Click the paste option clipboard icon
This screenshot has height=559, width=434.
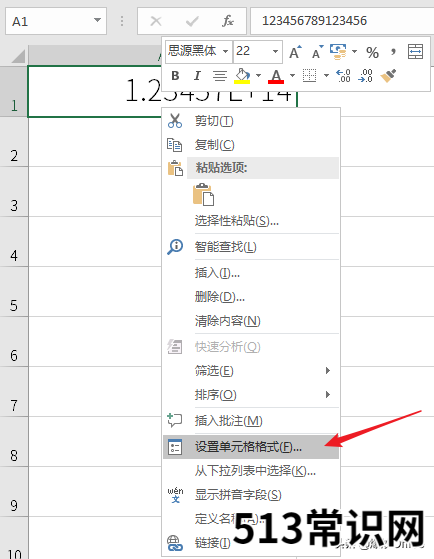coord(203,195)
